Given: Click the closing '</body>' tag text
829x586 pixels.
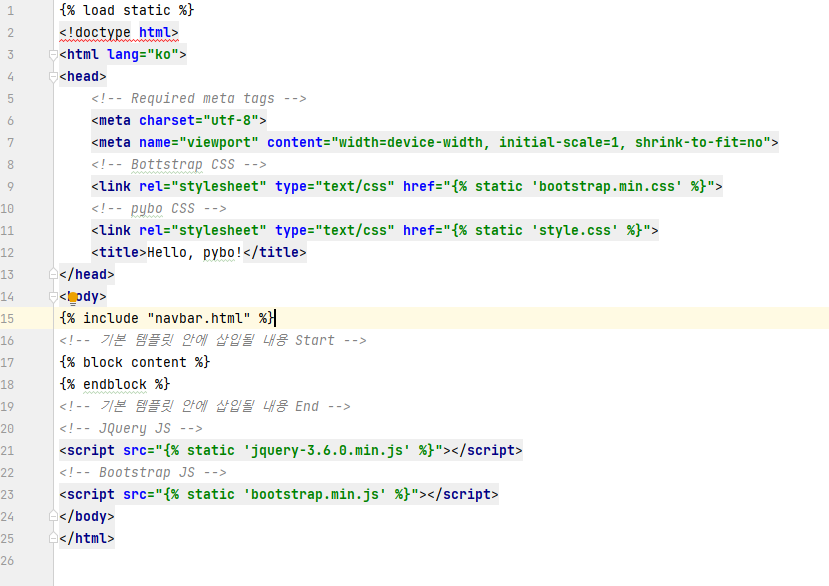Looking at the screenshot, I should (87, 517).
